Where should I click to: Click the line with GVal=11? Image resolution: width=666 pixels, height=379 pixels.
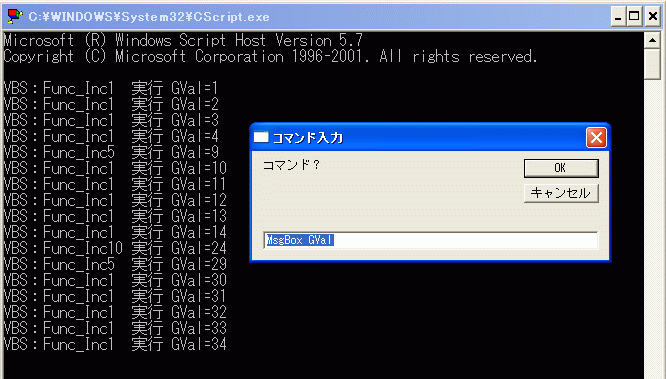tap(115, 184)
